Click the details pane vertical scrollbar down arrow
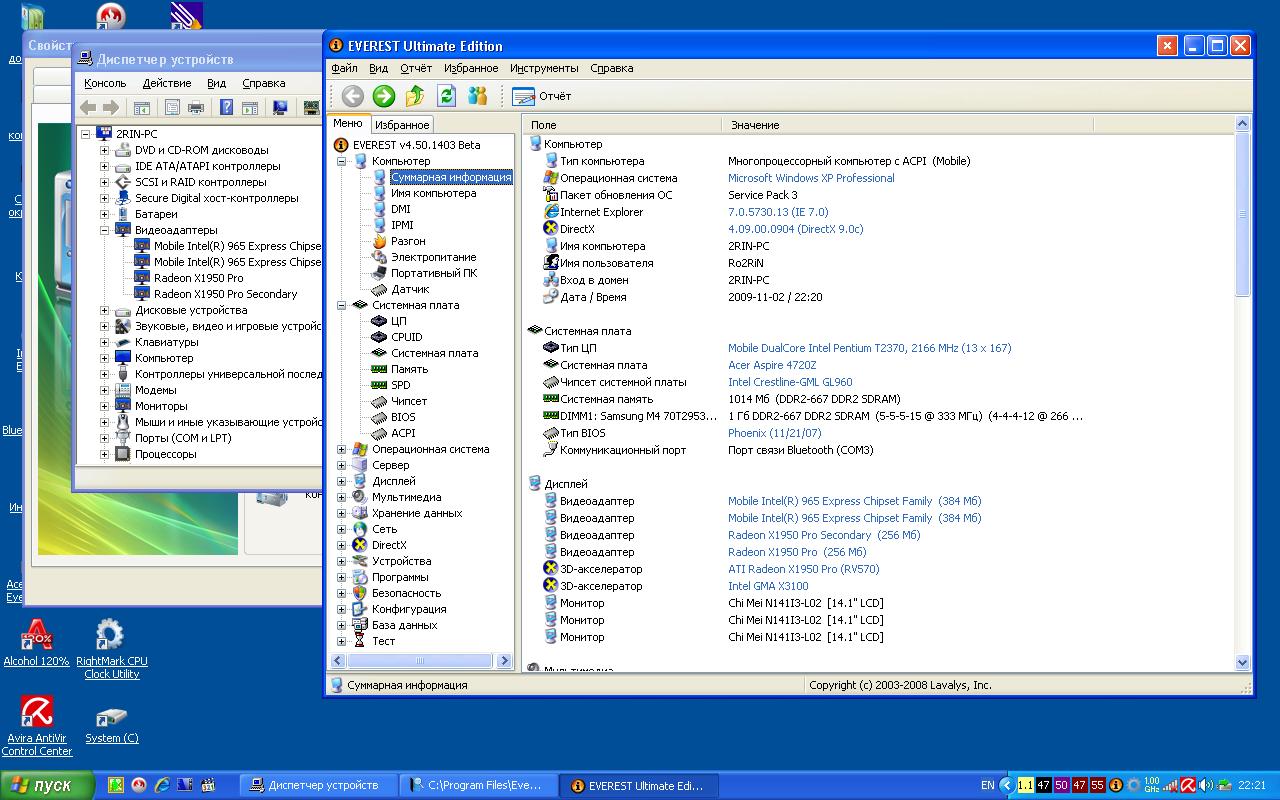Image resolution: width=1280 pixels, height=800 pixels. click(1243, 662)
